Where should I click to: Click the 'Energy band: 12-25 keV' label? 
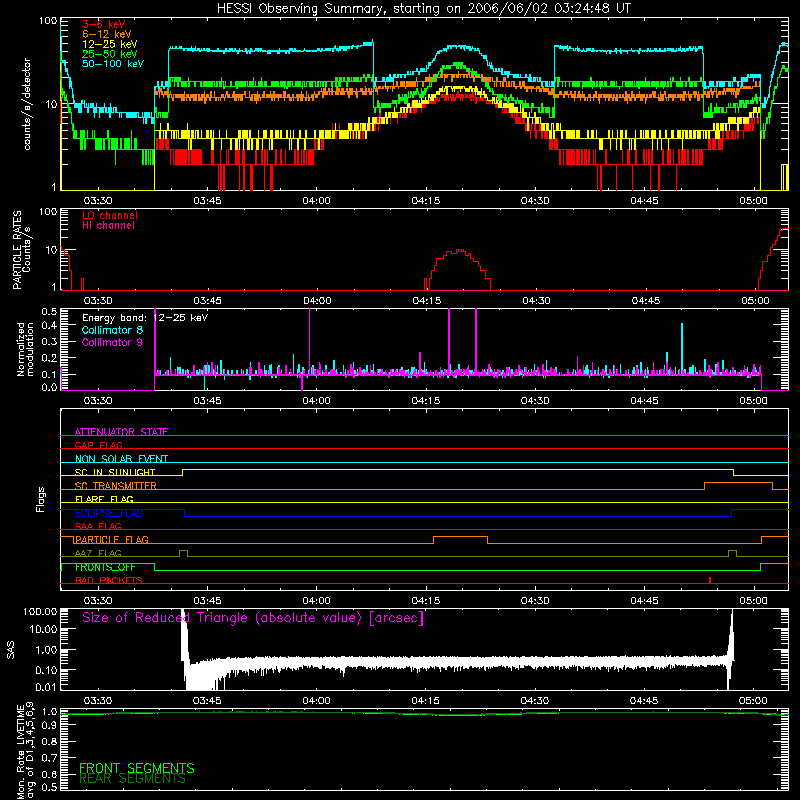[145, 318]
